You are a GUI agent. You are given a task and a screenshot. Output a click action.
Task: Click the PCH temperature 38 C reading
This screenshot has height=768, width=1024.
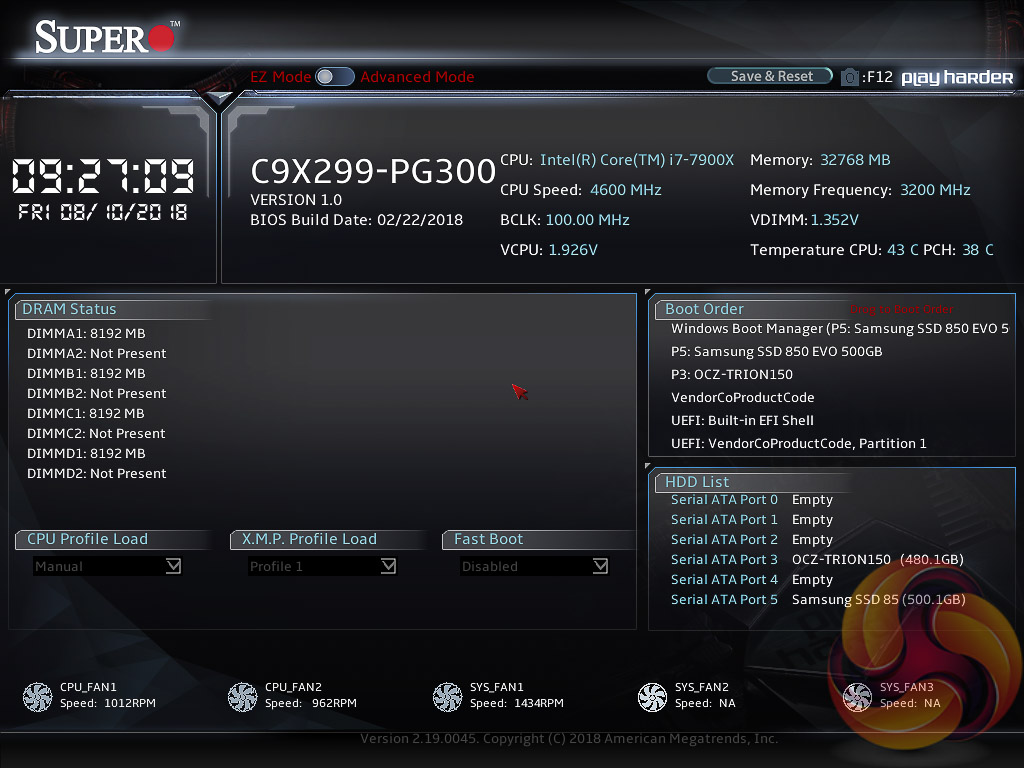pyautogui.click(x=978, y=250)
